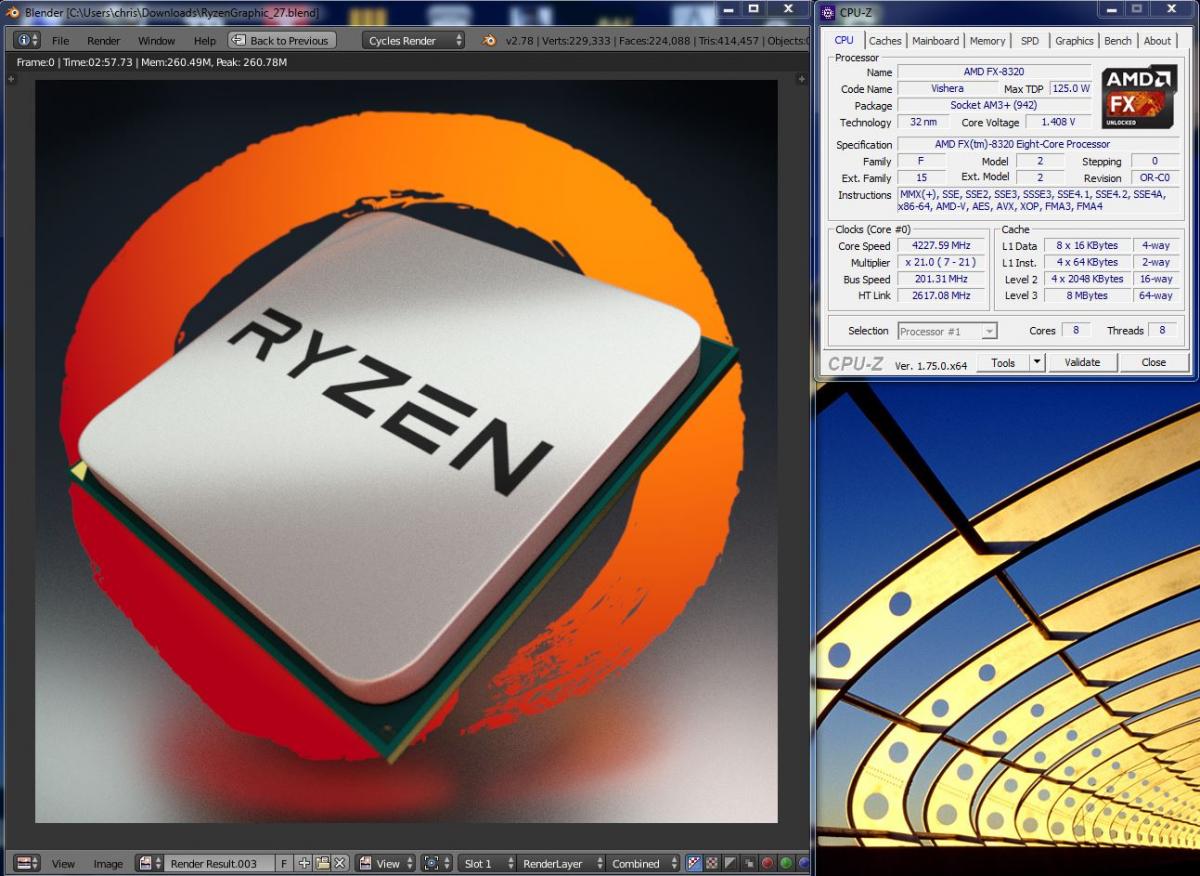Open the Render menu in Blender
The height and width of the screenshot is (876, 1200).
click(104, 41)
